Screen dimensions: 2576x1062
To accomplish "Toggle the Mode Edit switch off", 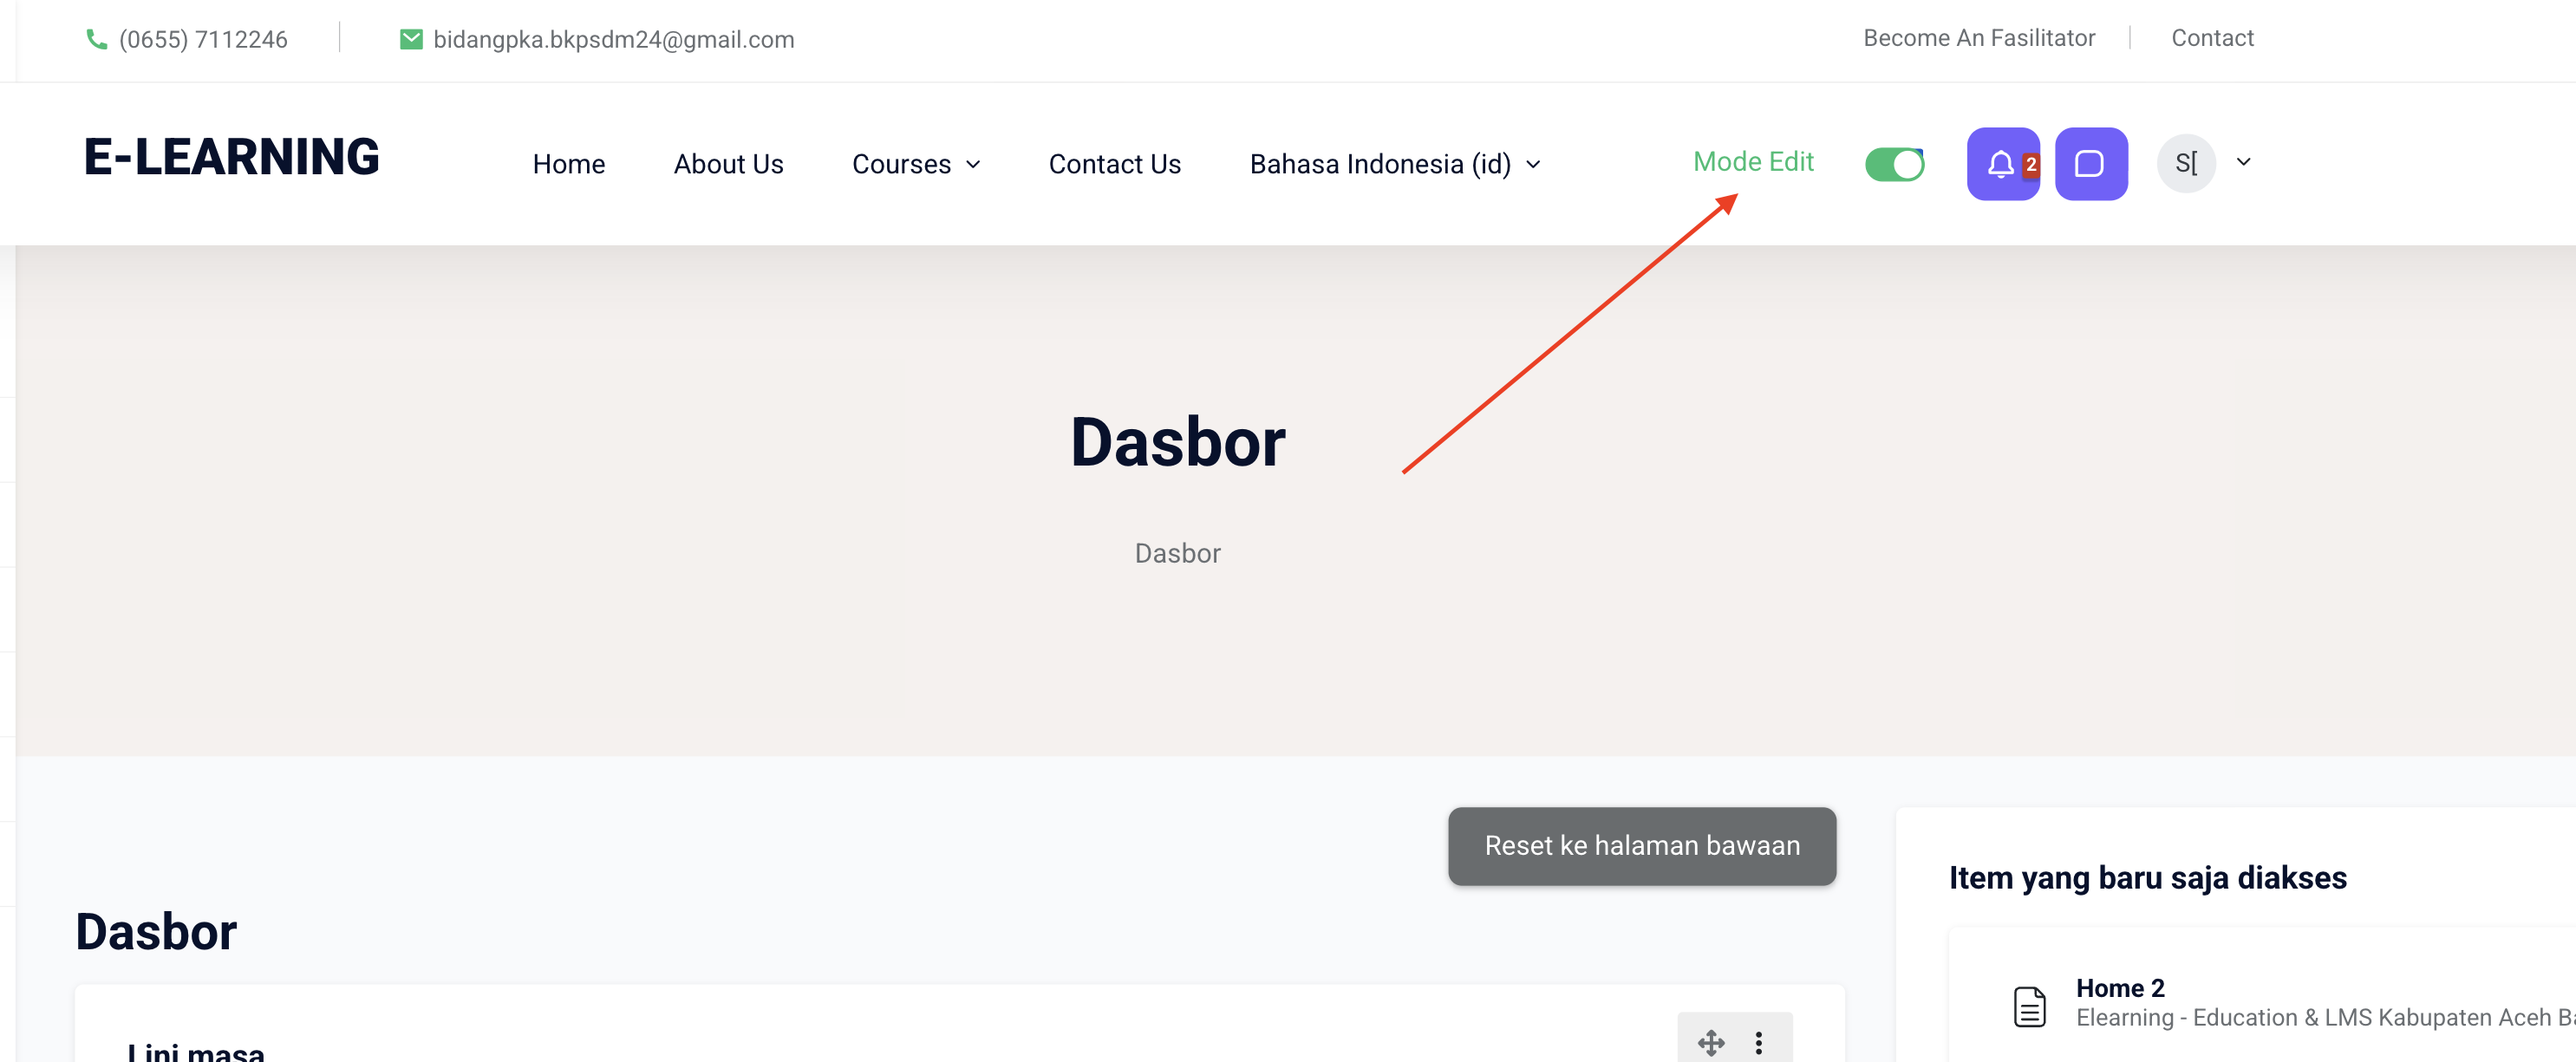I will [1894, 164].
